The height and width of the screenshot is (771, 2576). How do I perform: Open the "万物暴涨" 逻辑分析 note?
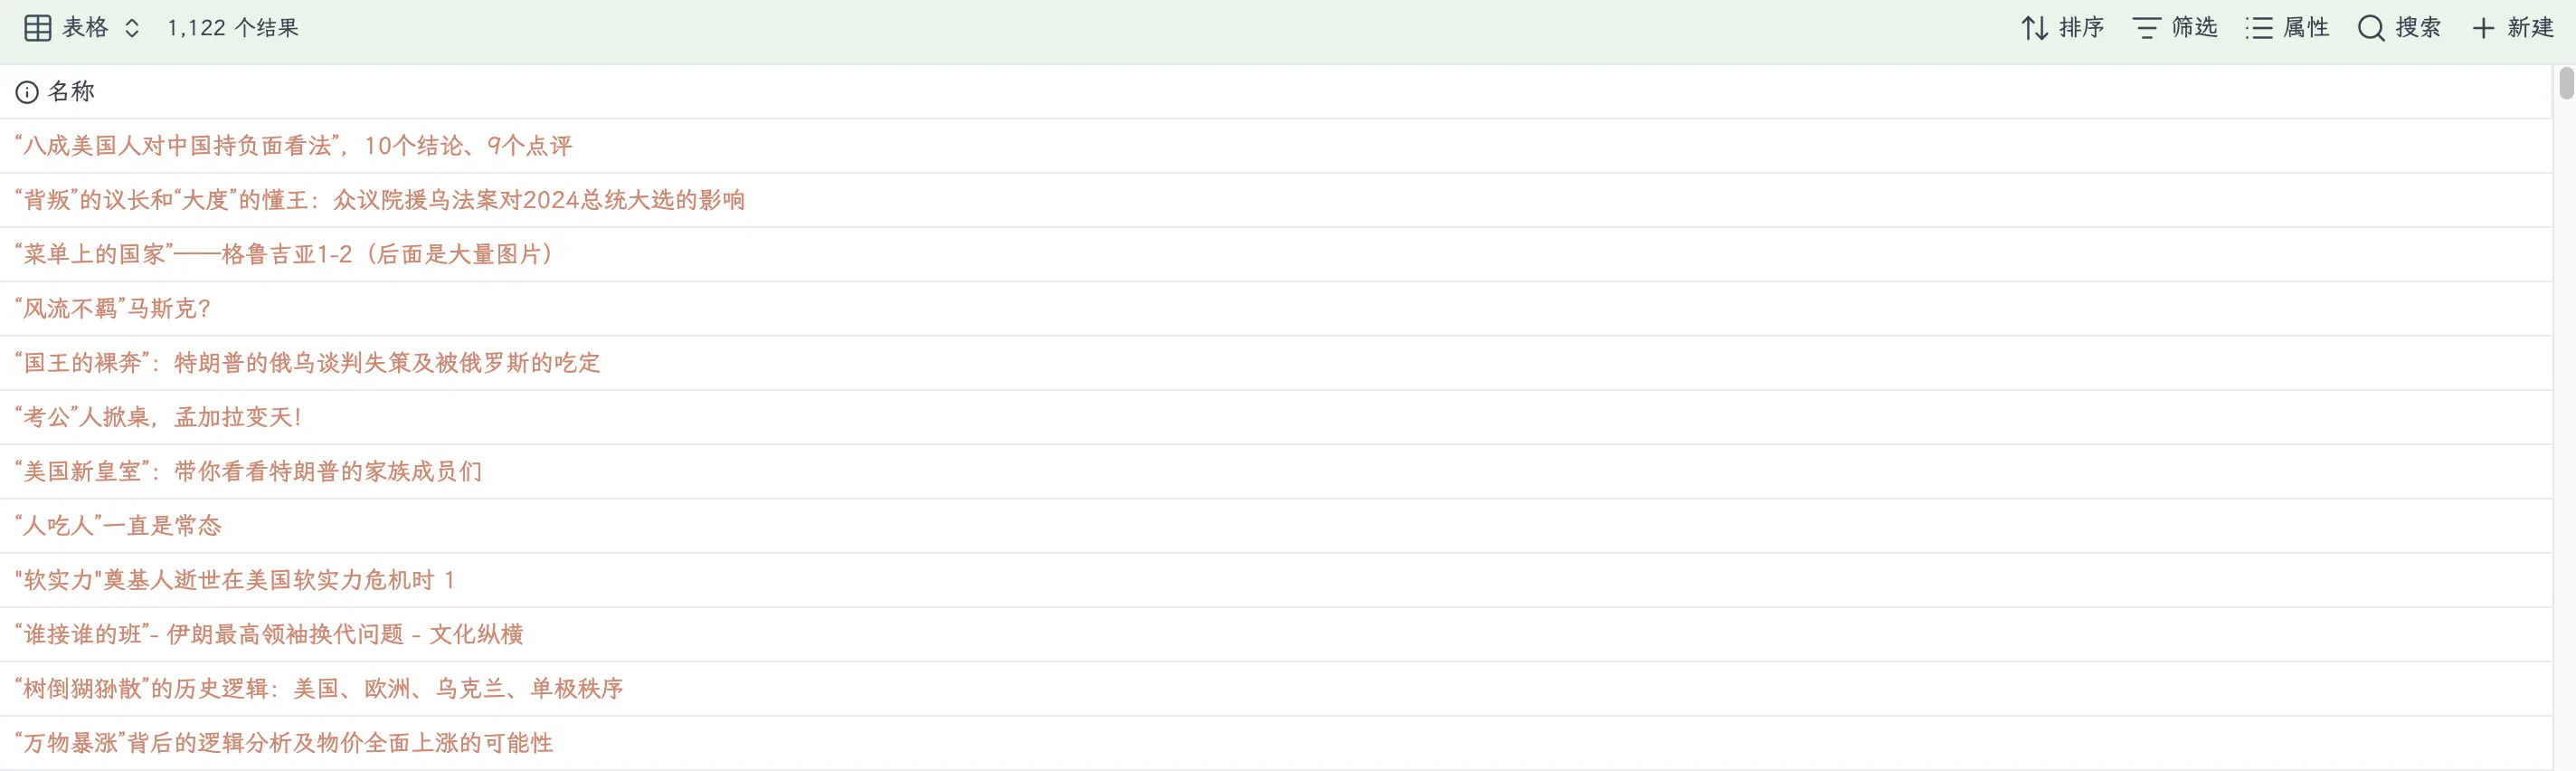(284, 743)
